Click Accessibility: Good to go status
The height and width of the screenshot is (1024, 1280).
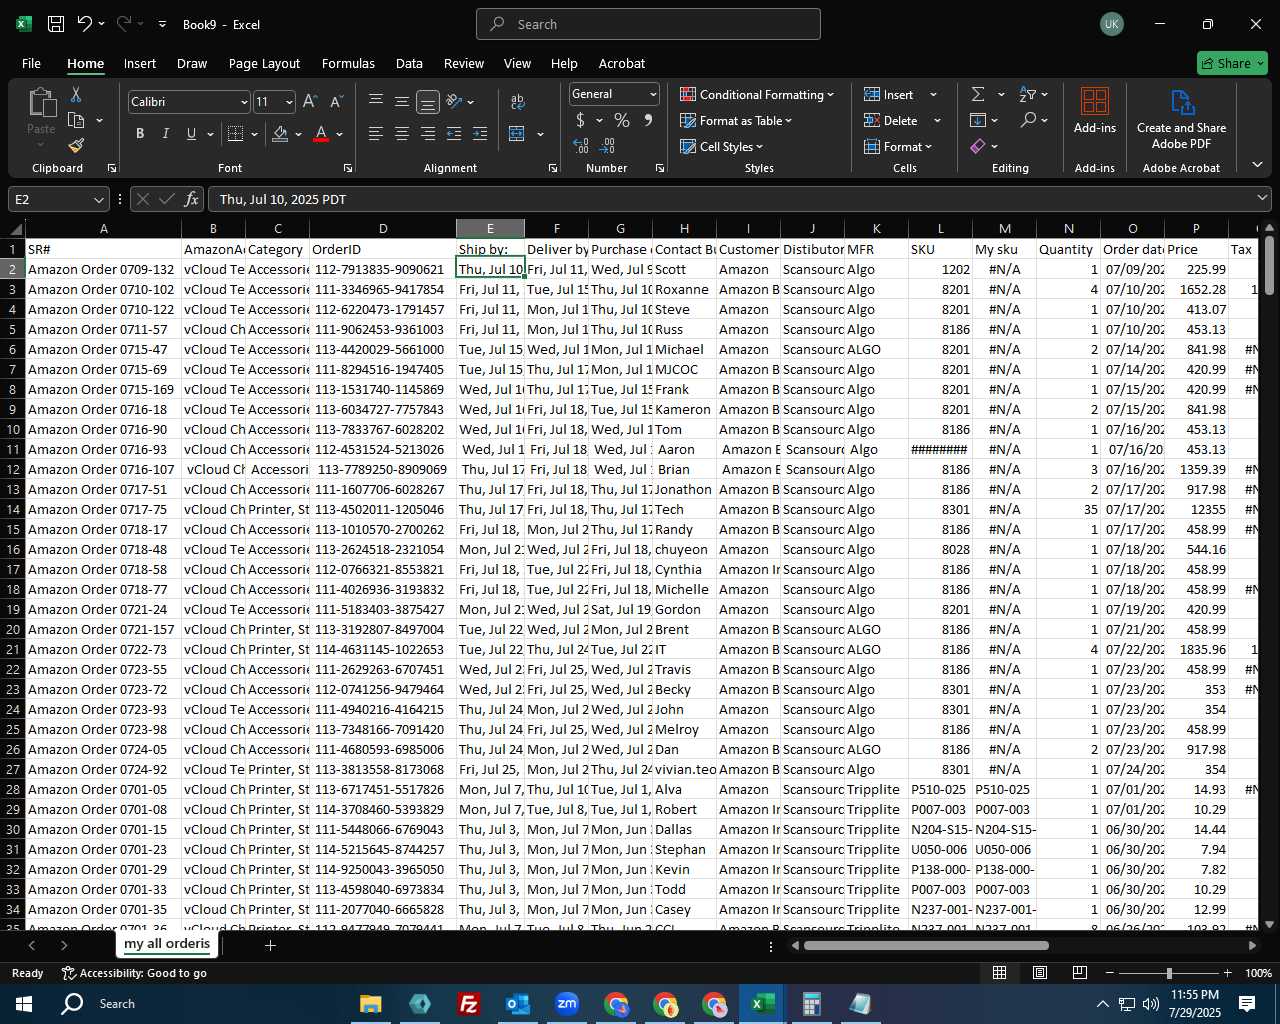coord(134,973)
